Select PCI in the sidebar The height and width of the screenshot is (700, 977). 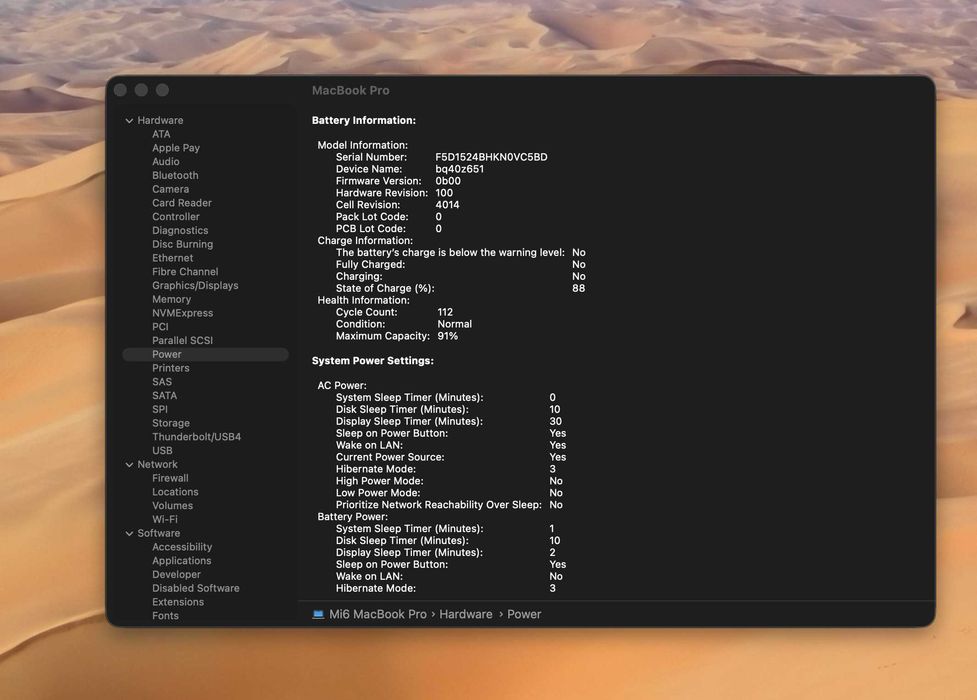160,327
